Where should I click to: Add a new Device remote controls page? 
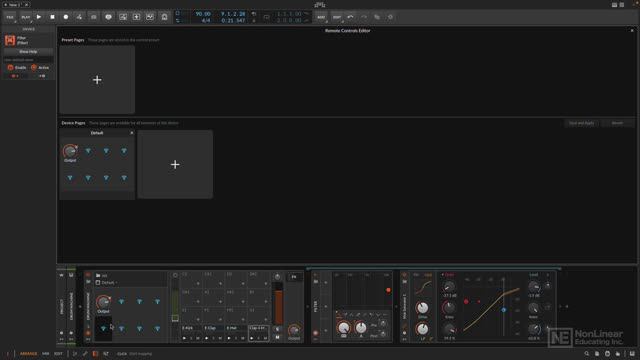tap(175, 164)
